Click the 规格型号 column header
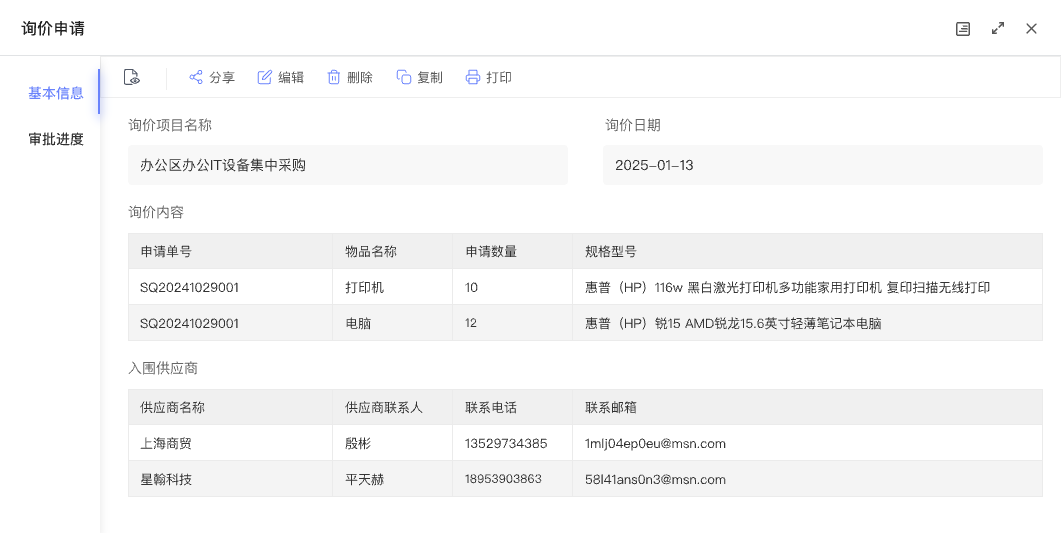Viewport: 1061px width, 533px height. coord(611,251)
